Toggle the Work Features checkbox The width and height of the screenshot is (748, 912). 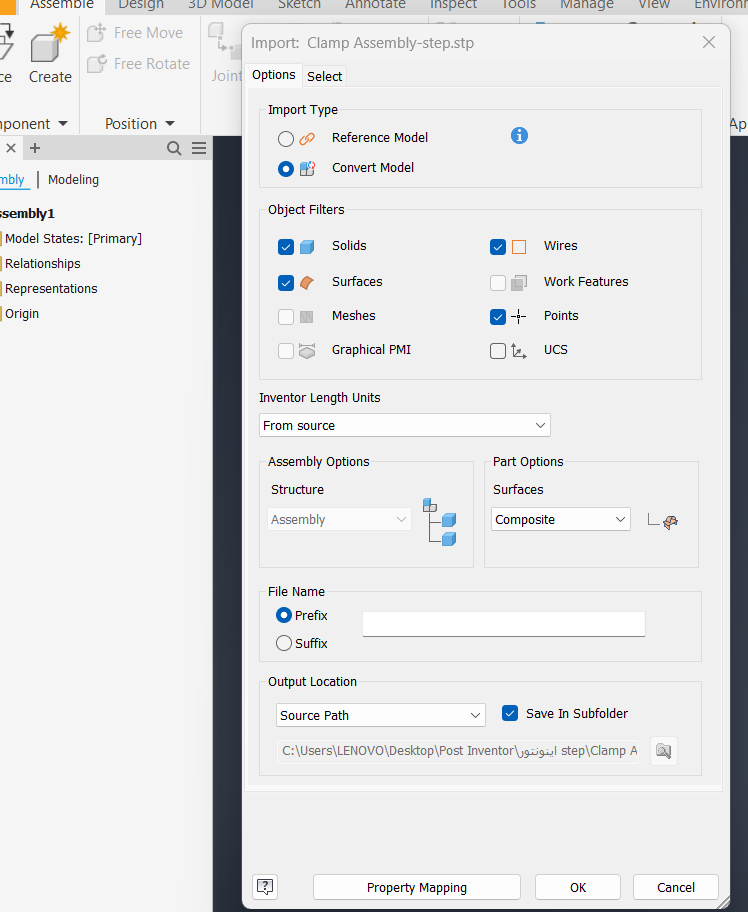click(498, 283)
